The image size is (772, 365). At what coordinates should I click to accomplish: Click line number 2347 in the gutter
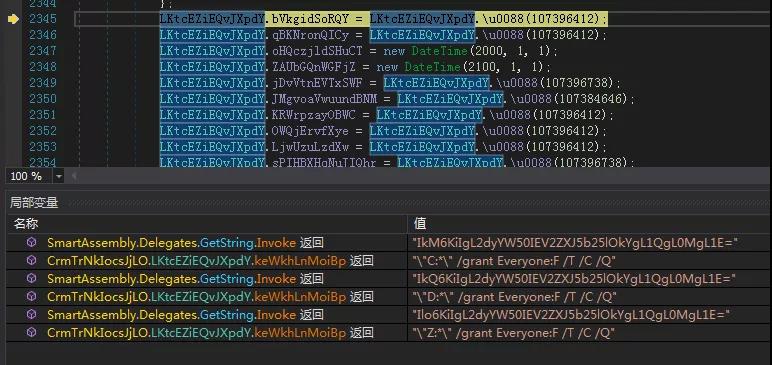pyautogui.click(x=43, y=51)
